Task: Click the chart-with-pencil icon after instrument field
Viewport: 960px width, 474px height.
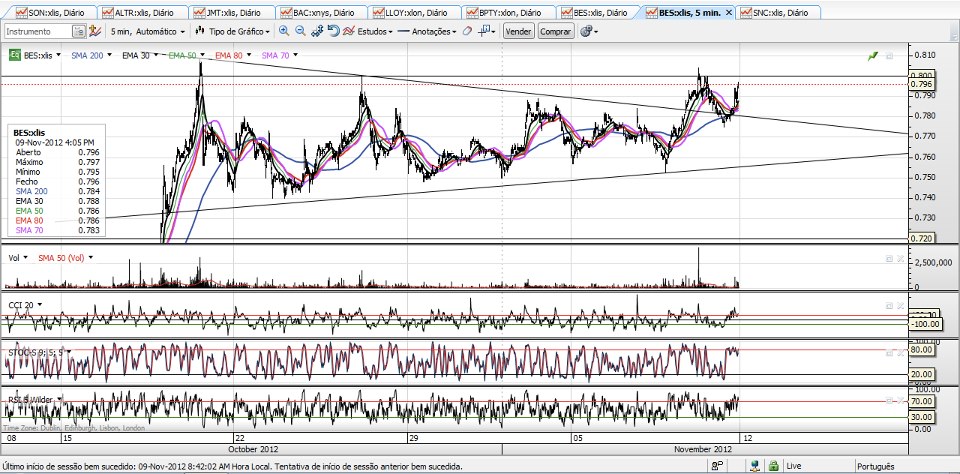Action: (x=95, y=31)
